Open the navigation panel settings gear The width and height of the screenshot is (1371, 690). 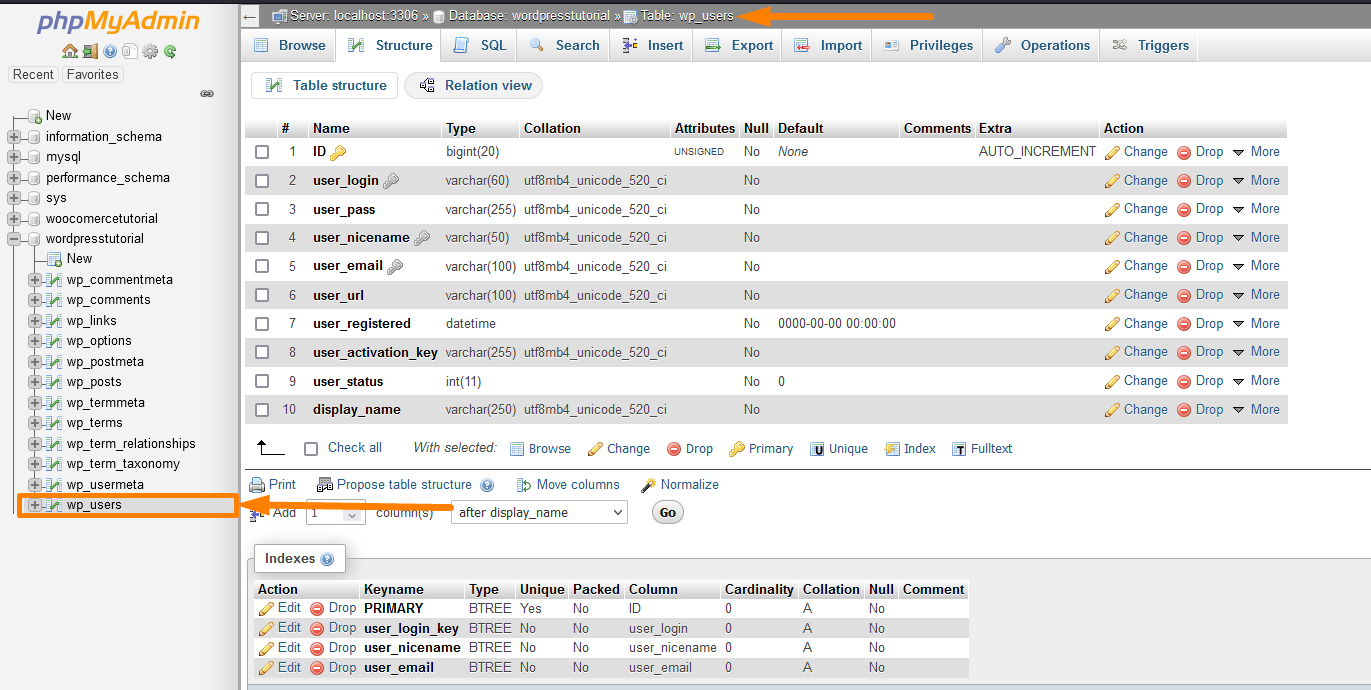[x=150, y=51]
